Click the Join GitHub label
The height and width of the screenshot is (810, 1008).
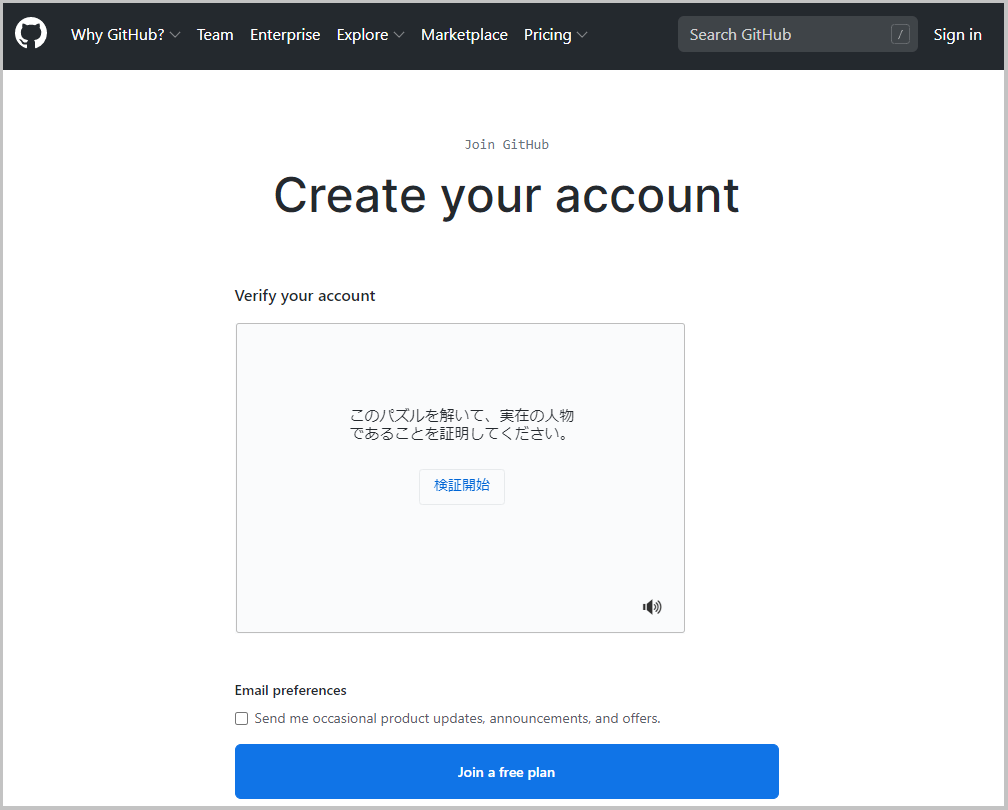click(x=506, y=144)
